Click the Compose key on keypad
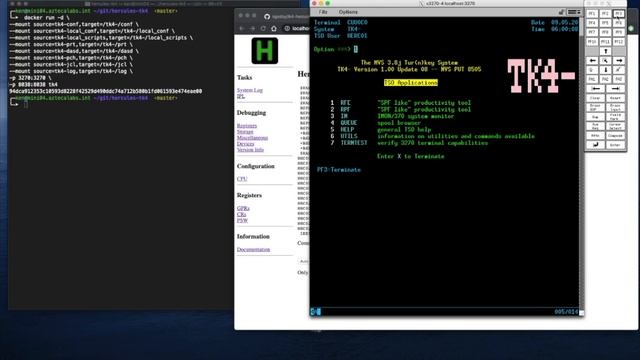Image resolution: width=640 pixels, height=360 pixels. coord(616,136)
